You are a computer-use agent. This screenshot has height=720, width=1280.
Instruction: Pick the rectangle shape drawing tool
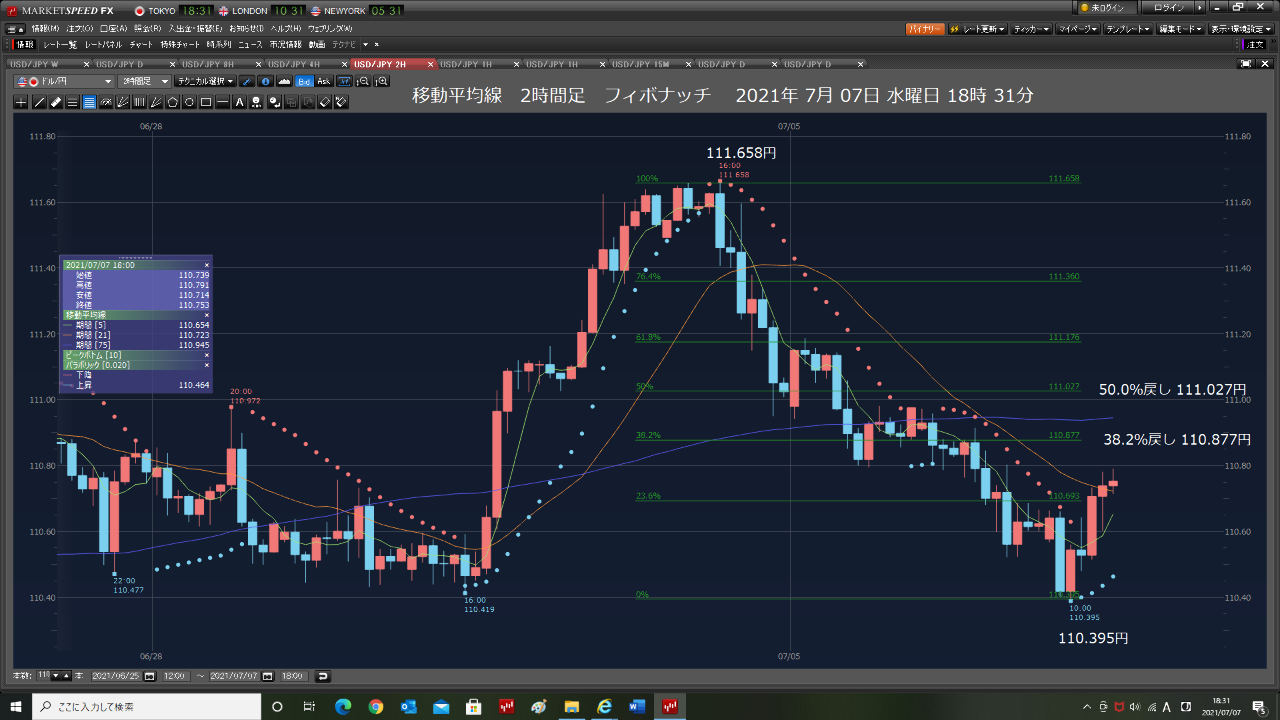point(206,102)
